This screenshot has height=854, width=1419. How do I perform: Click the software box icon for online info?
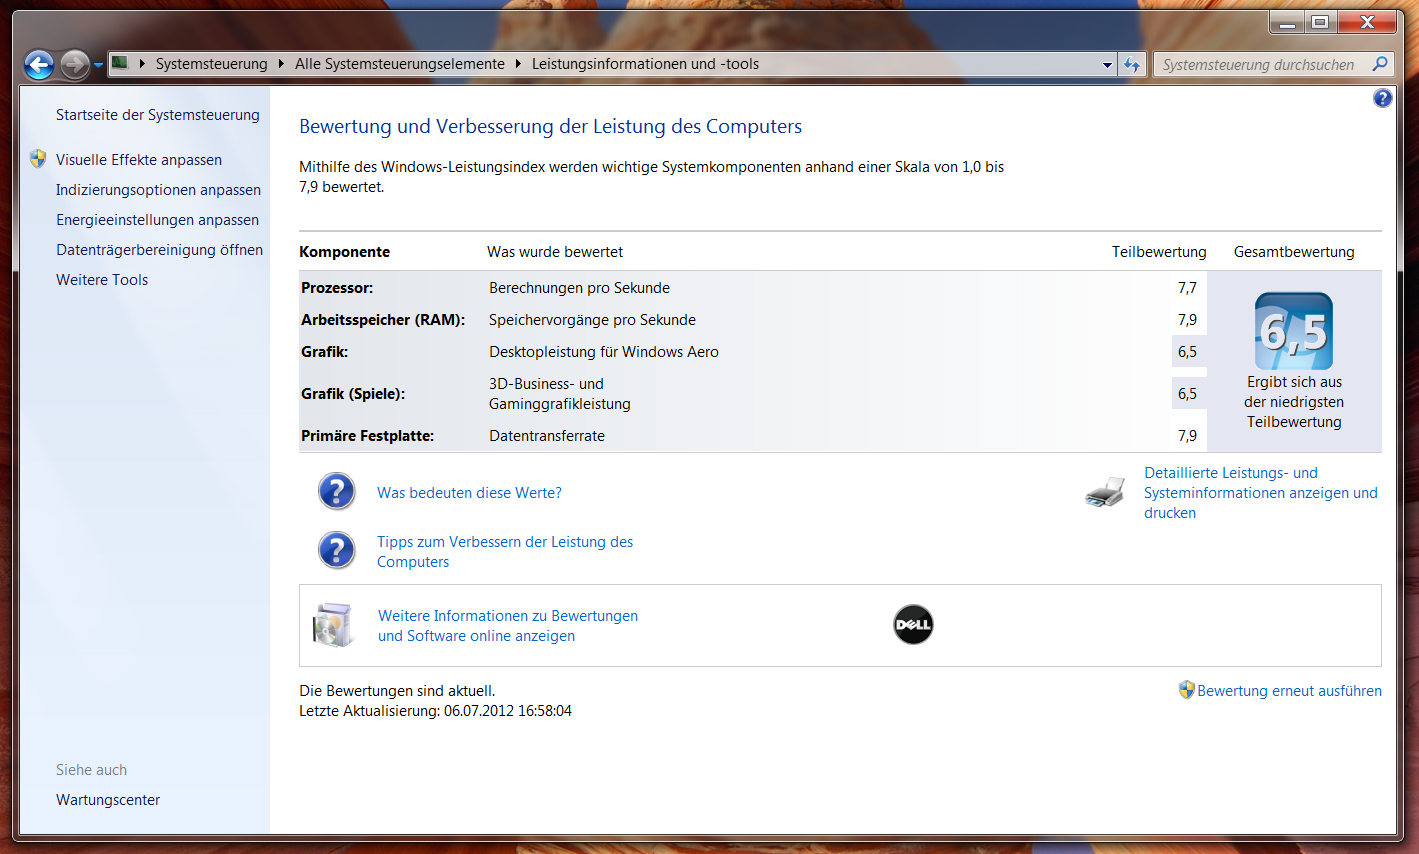(332, 625)
